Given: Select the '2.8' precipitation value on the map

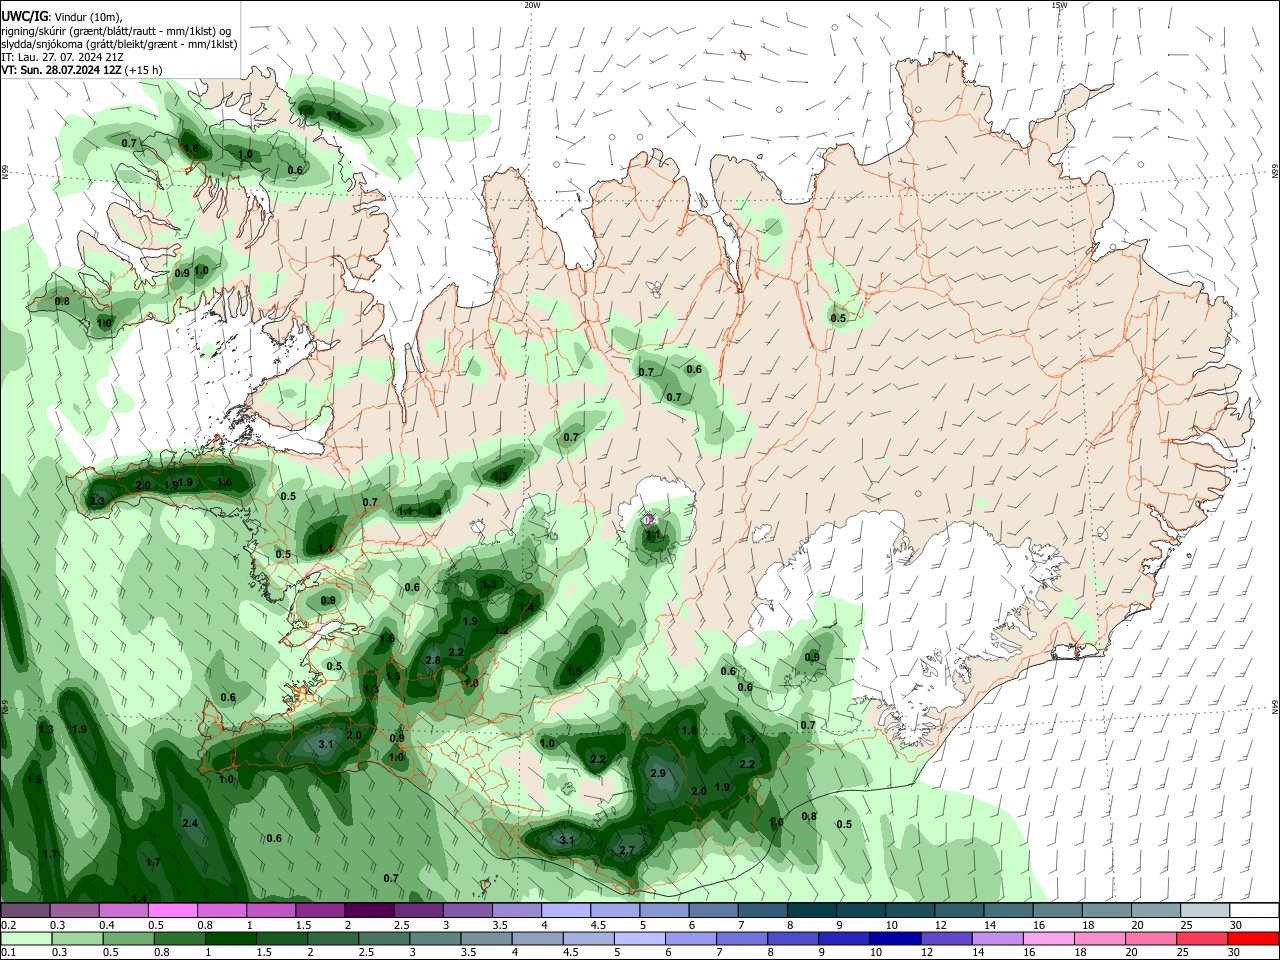Looking at the screenshot, I should [x=433, y=661].
